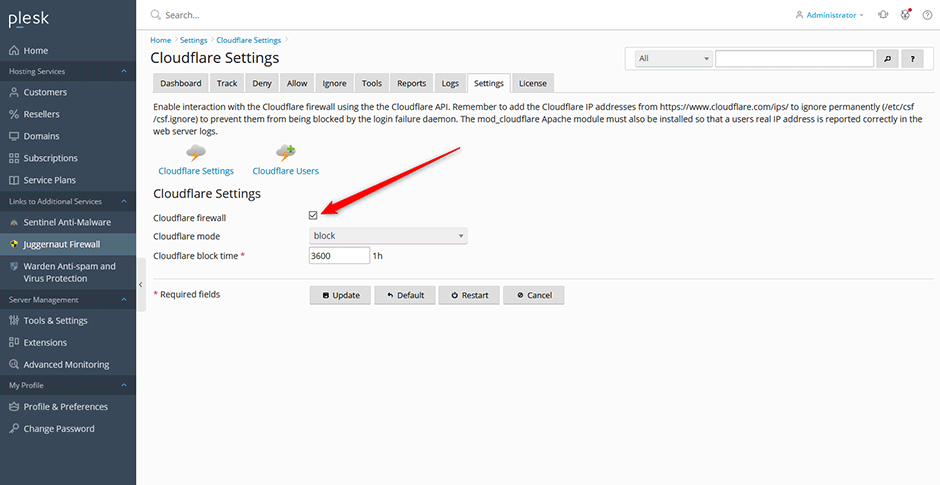Viewport: 940px width, 485px height.
Task: Click the Domains monitor icon
Action: coord(14,136)
